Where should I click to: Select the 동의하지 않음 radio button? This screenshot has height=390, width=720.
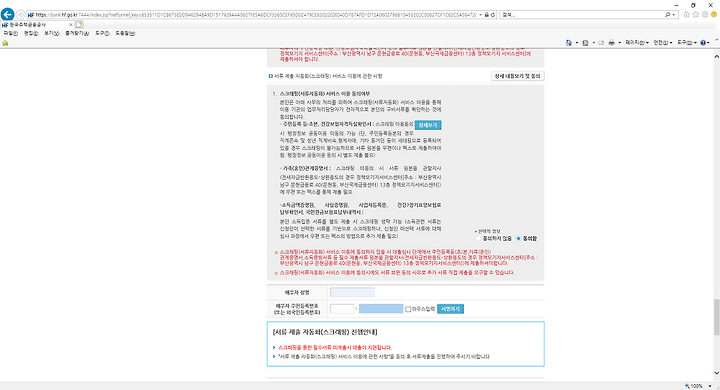point(478,238)
